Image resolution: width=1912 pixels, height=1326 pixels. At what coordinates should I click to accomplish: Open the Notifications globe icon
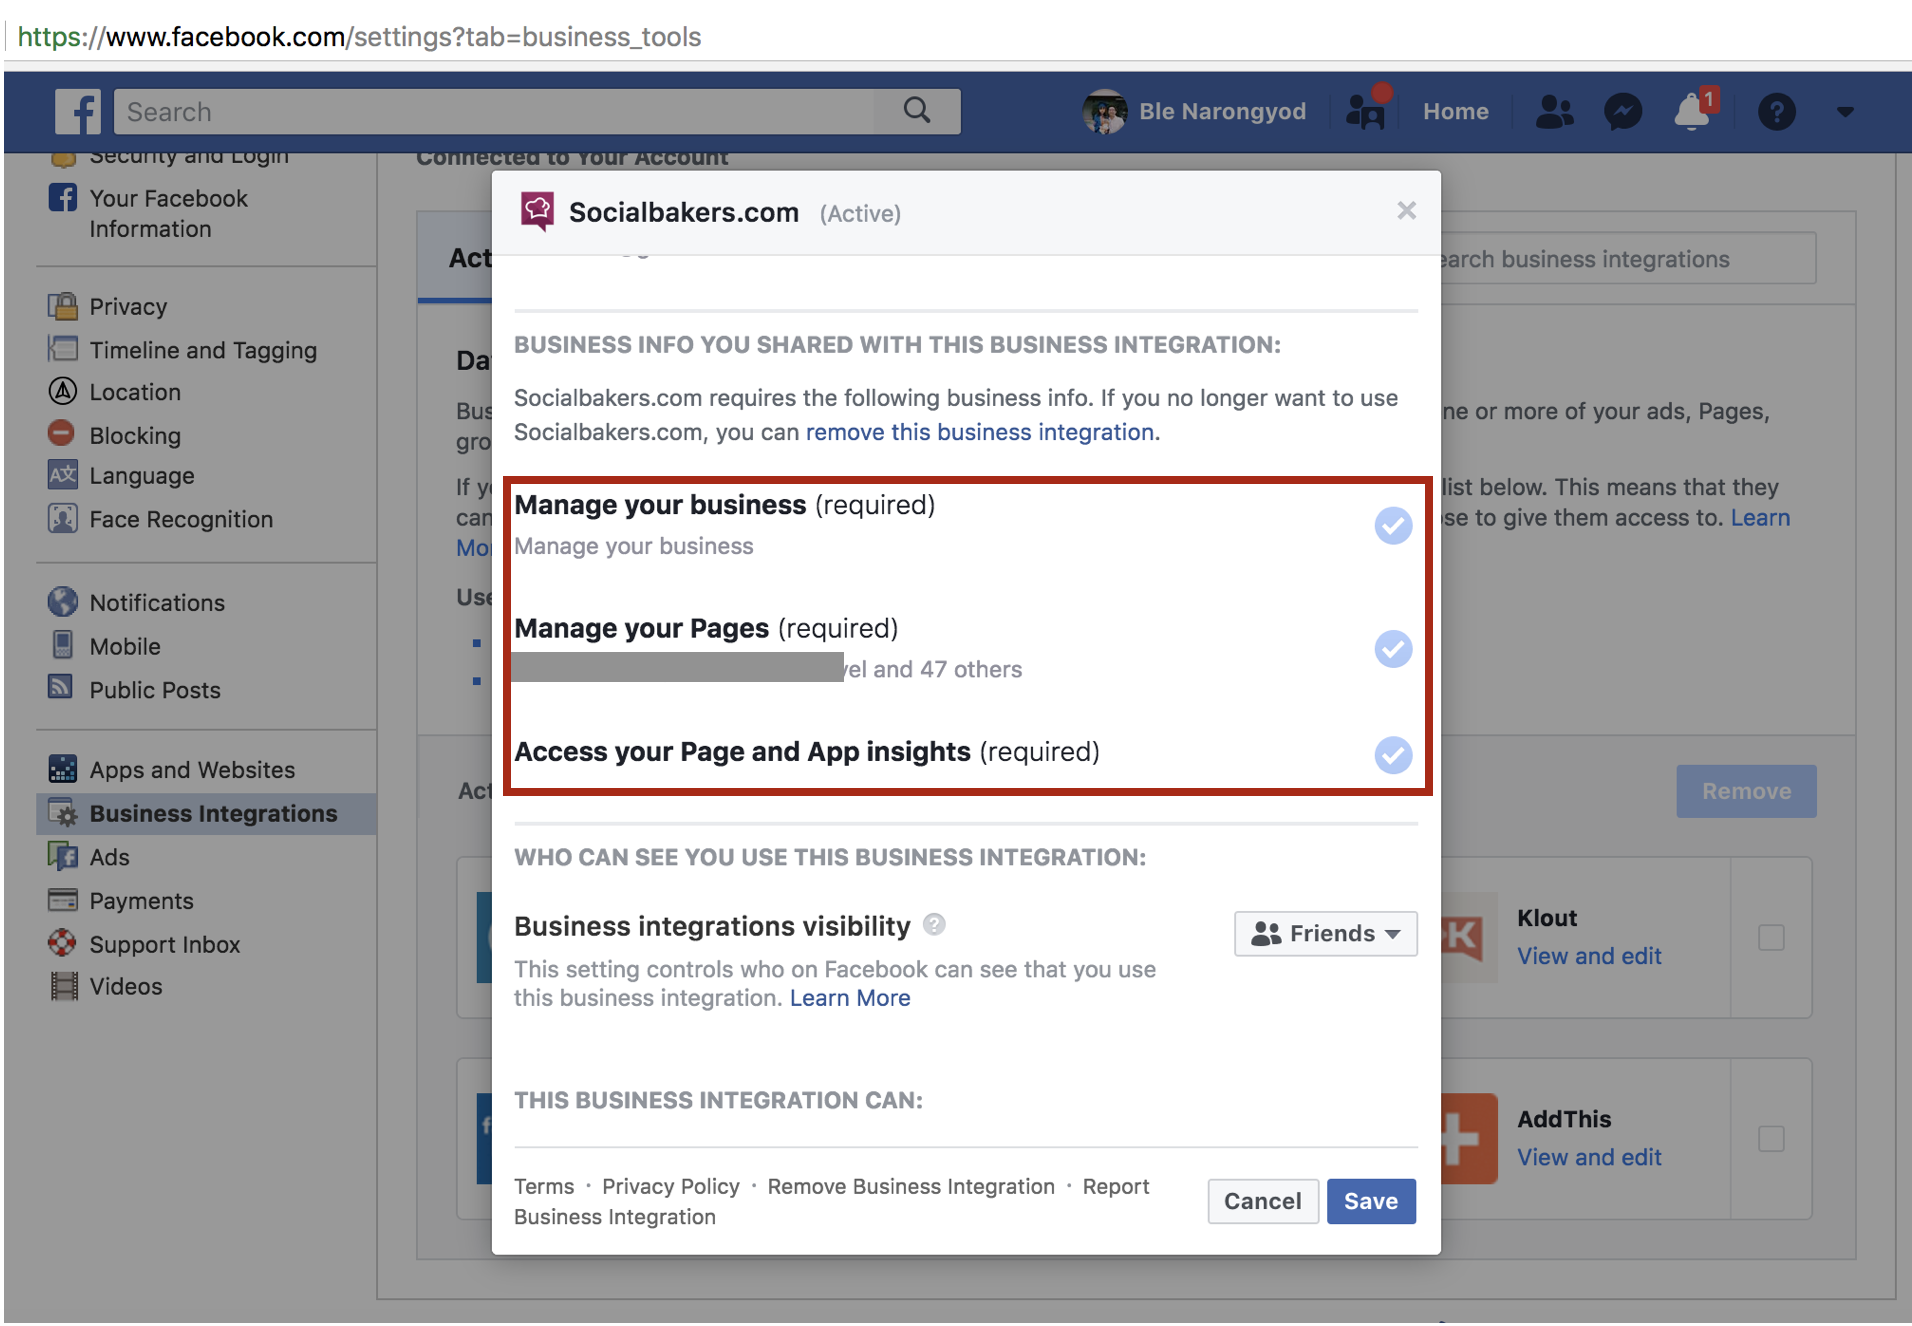click(63, 601)
